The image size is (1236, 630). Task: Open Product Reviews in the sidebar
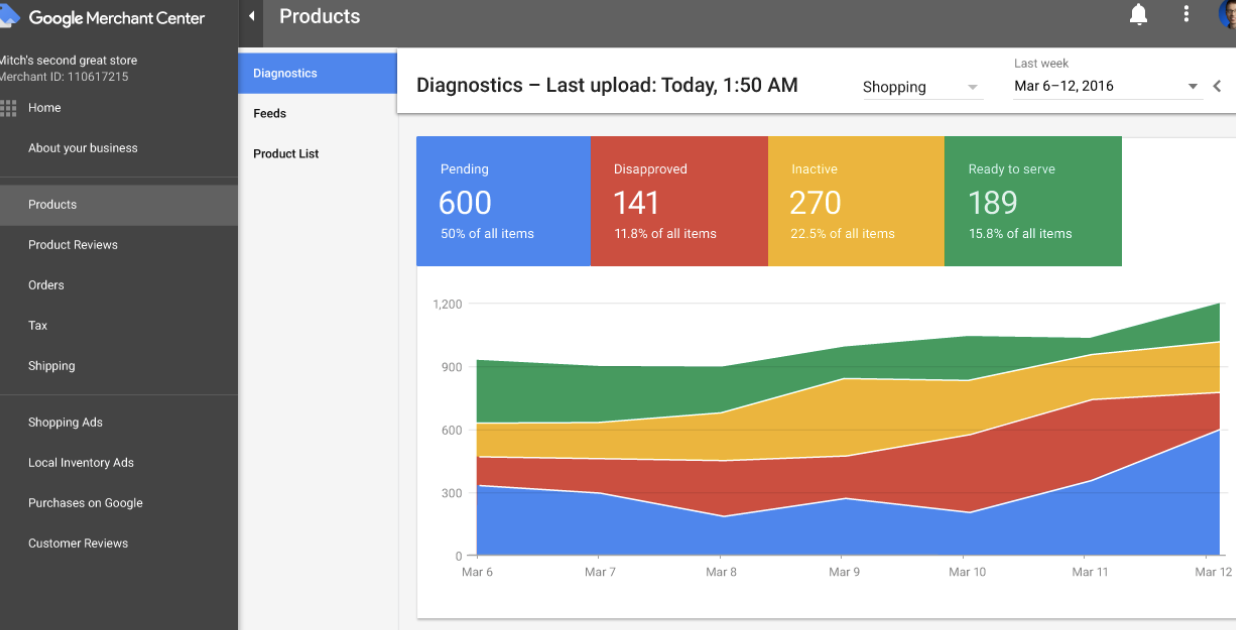[x=72, y=245]
